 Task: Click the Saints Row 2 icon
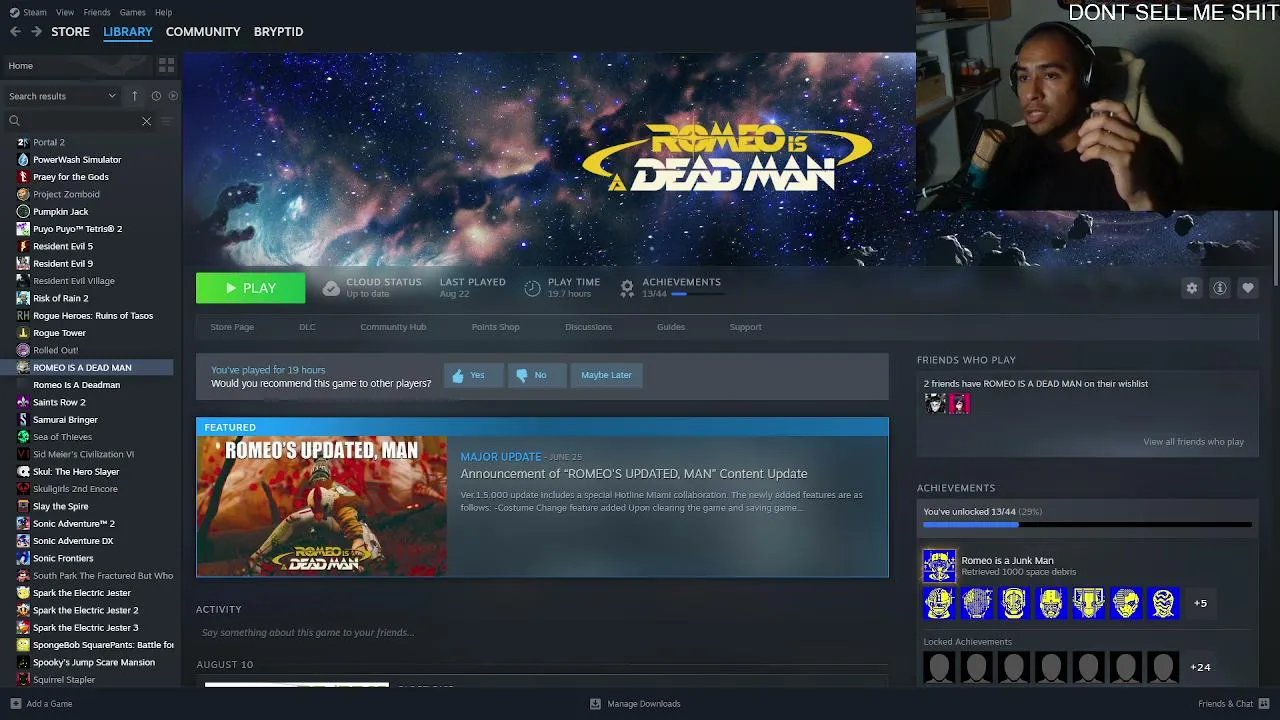[23, 402]
